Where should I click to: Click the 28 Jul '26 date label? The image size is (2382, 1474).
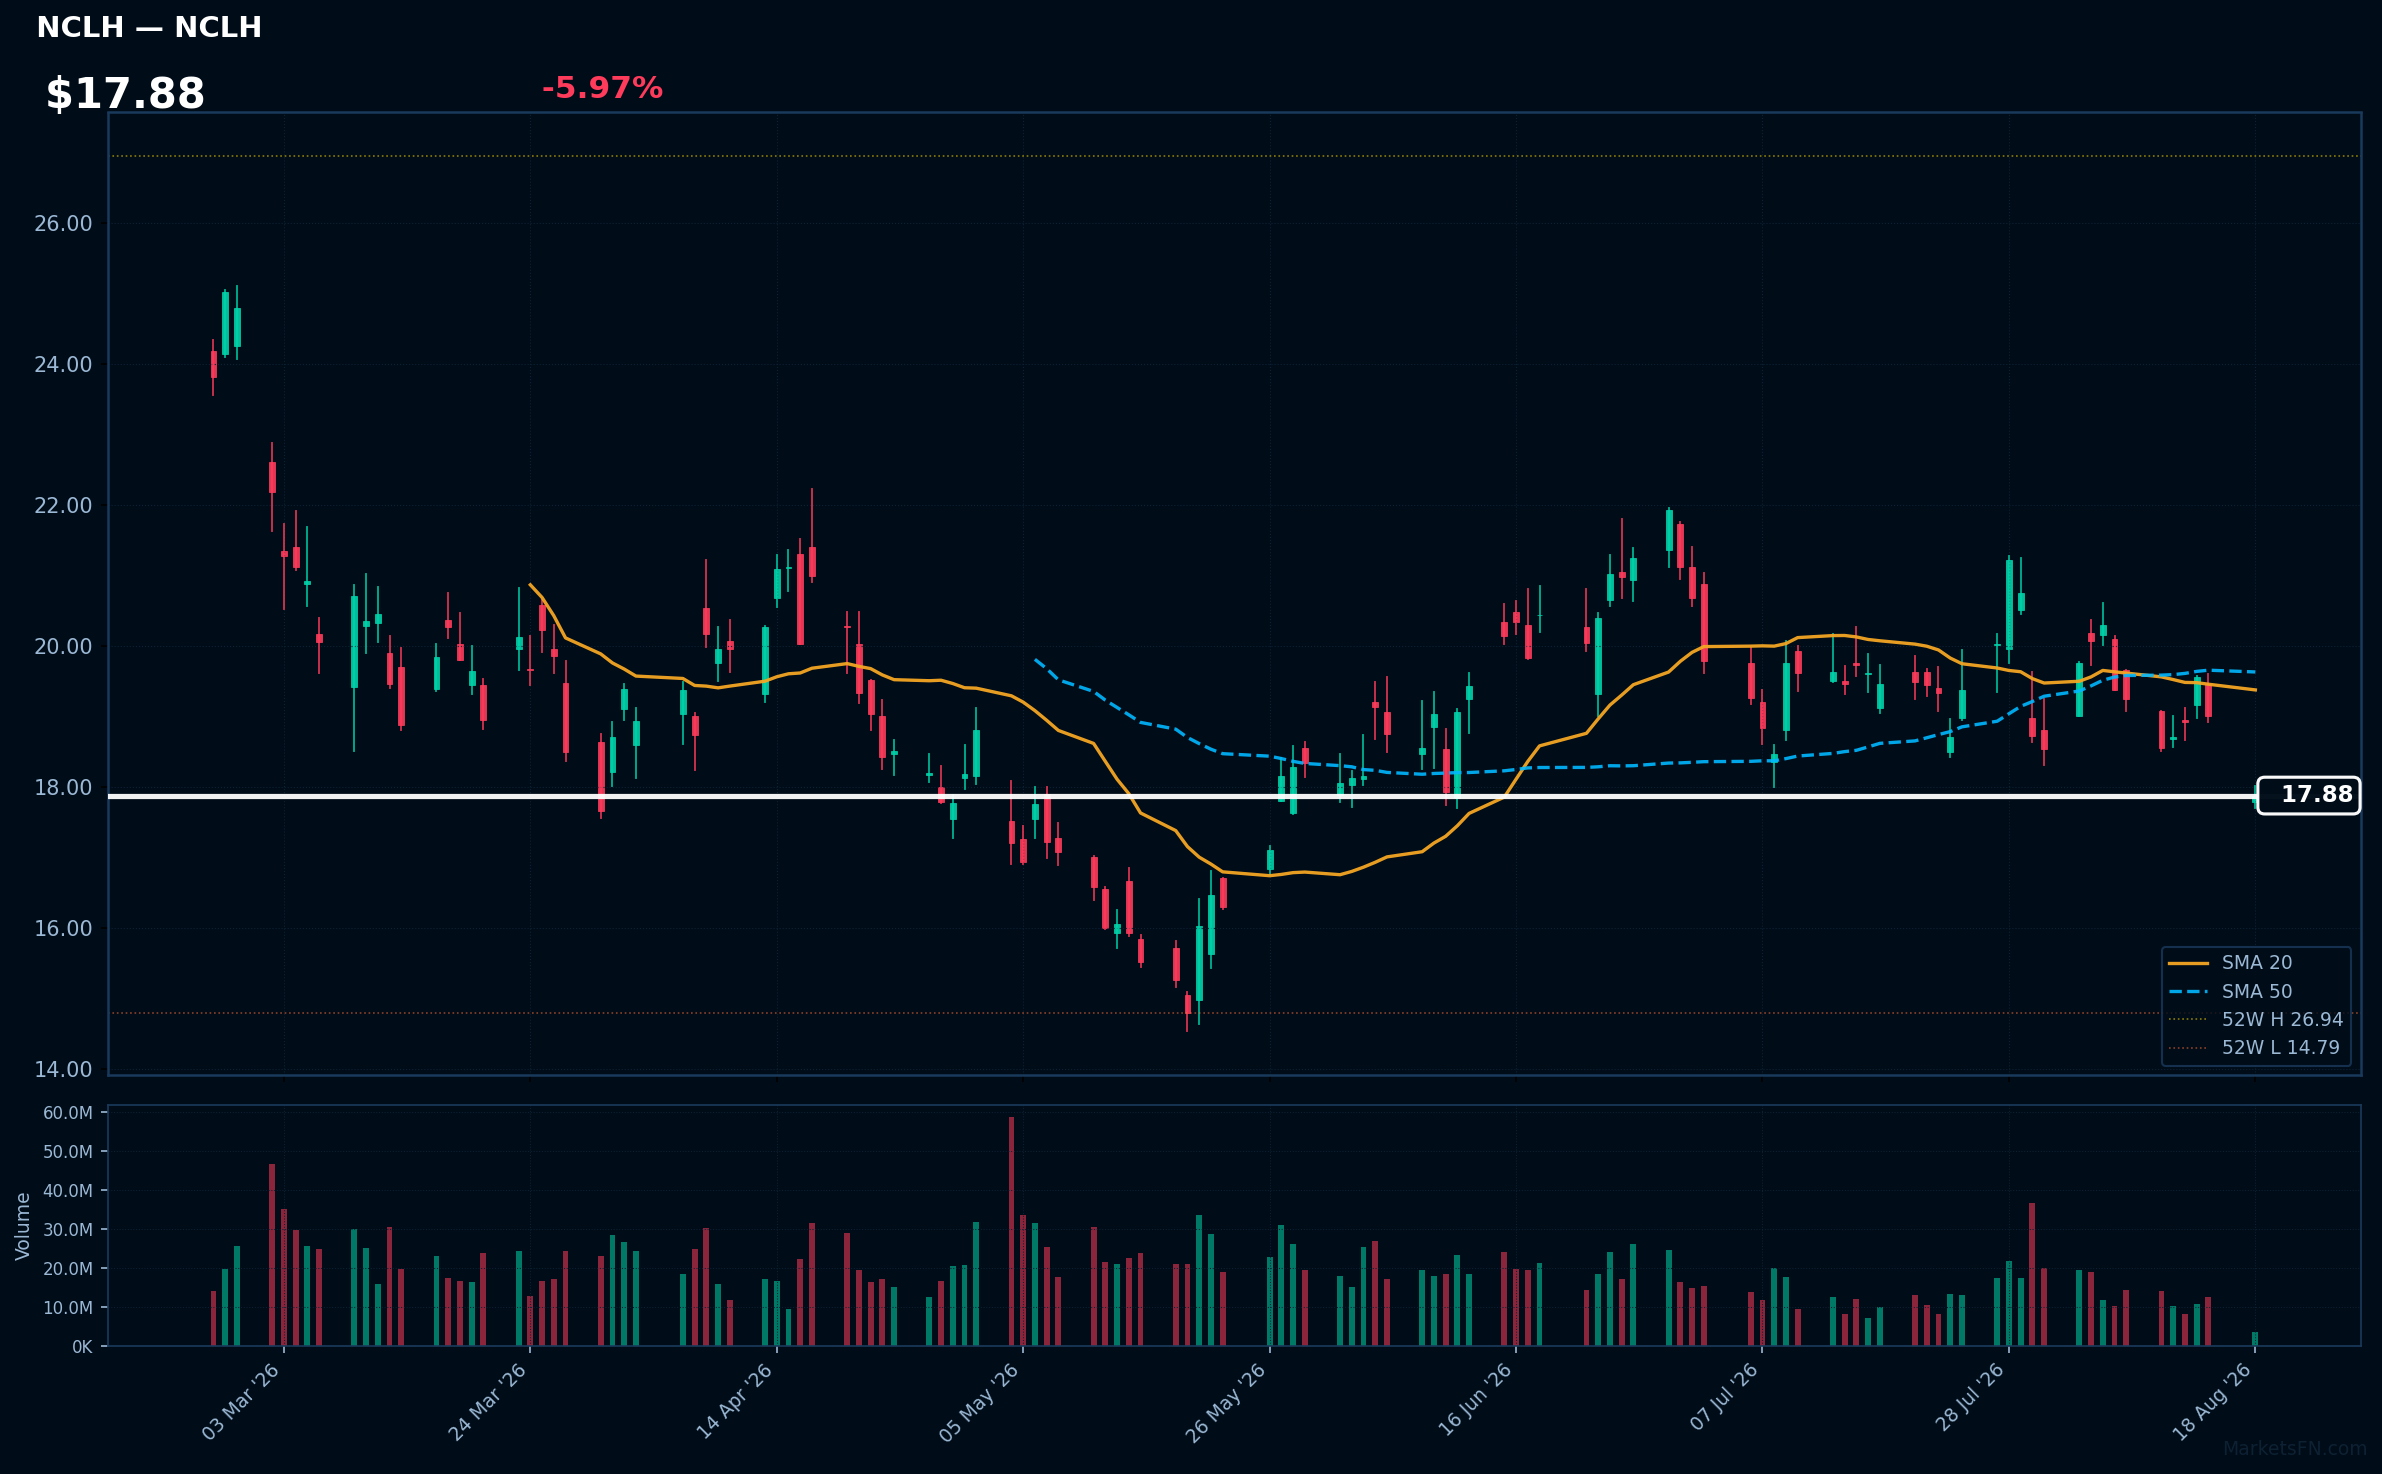click(x=1970, y=1397)
